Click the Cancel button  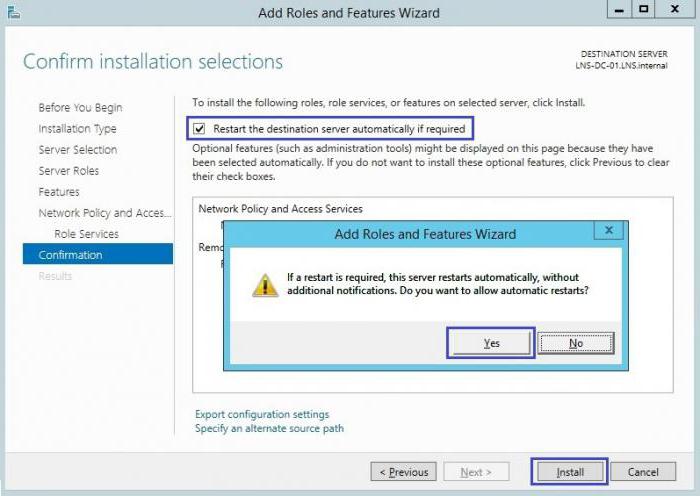[x=643, y=472]
